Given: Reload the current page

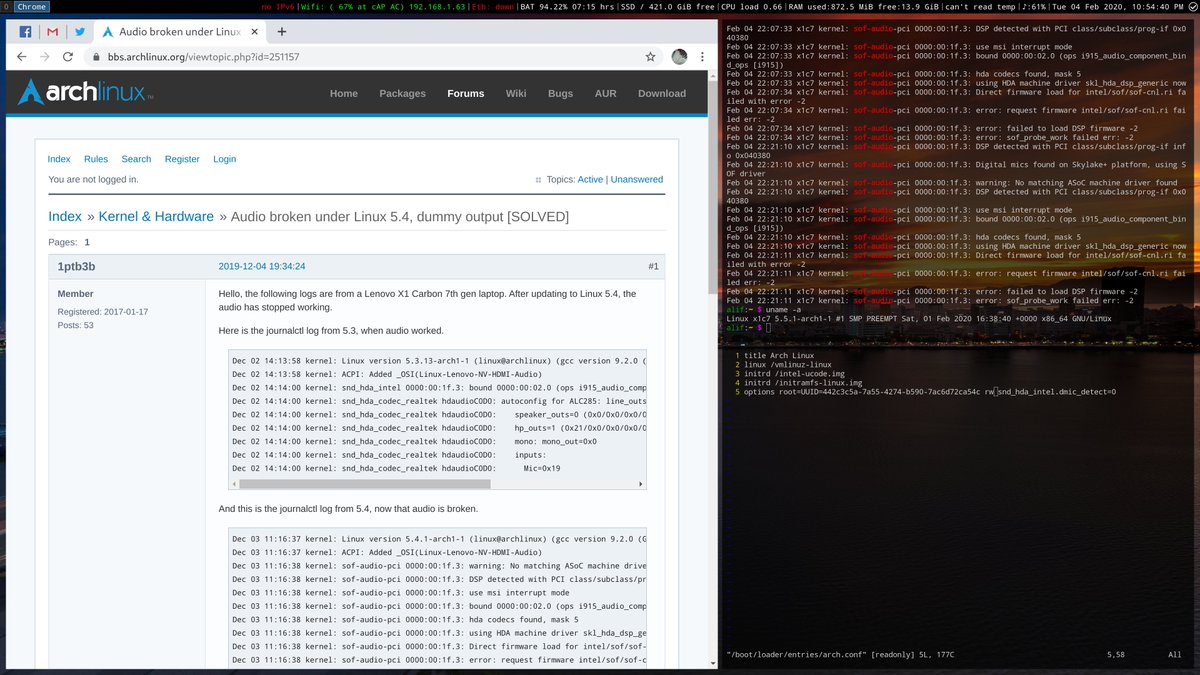Looking at the screenshot, I should point(68,57).
